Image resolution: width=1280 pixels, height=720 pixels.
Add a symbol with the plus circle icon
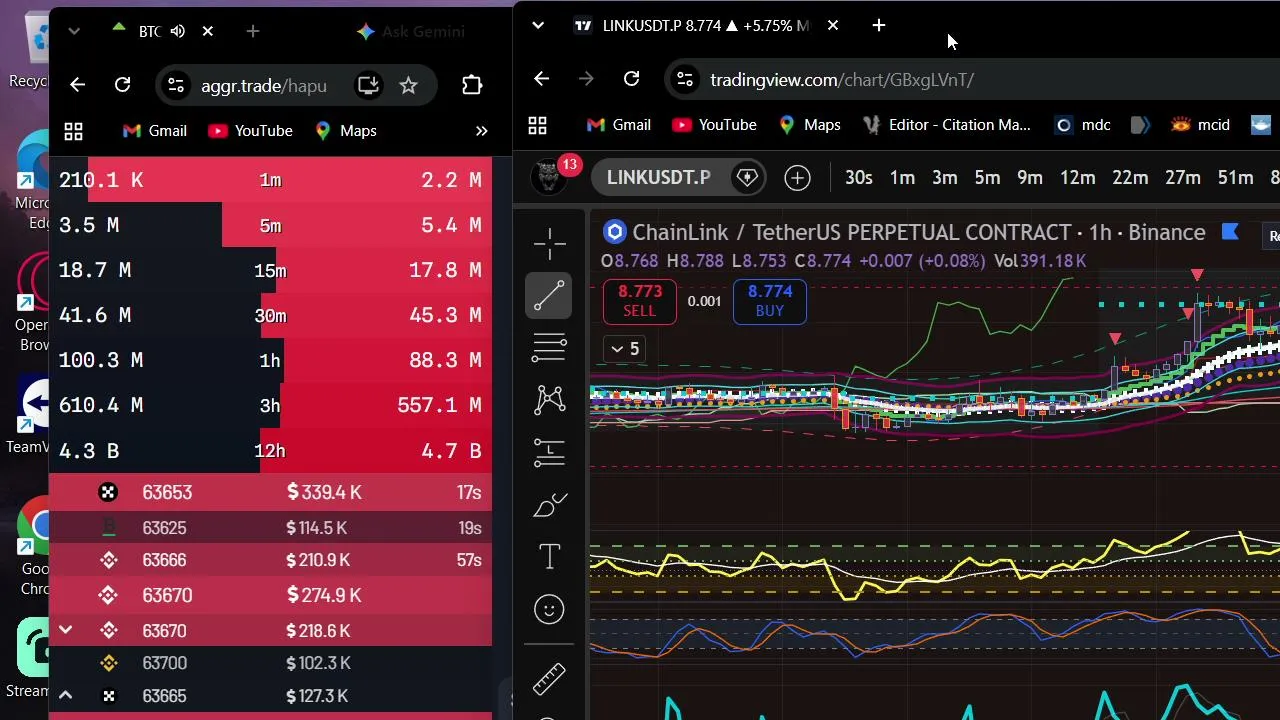coord(797,178)
